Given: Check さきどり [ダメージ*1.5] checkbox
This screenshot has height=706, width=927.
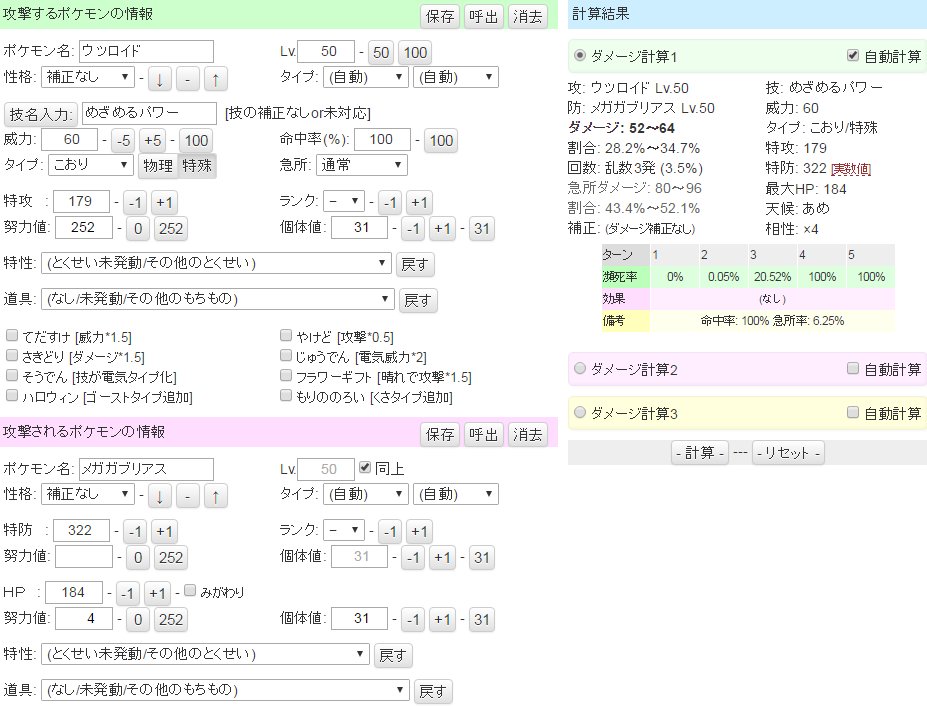Looking at the screenshot, I should pyautogui.click(x=12, y=355).
